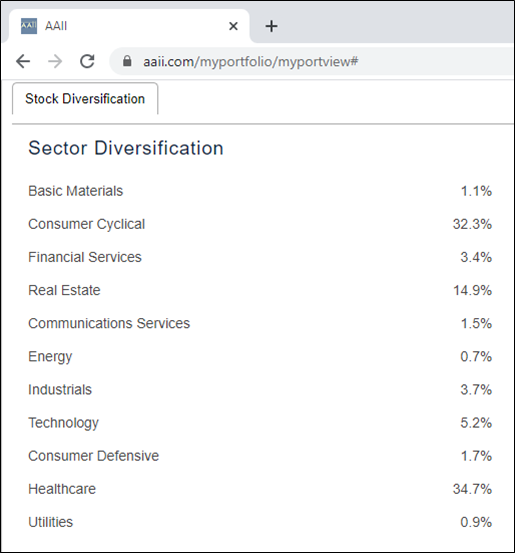
Task: Click the Healthcare 34.7% percentage value
Action: [x=472, y=489]
